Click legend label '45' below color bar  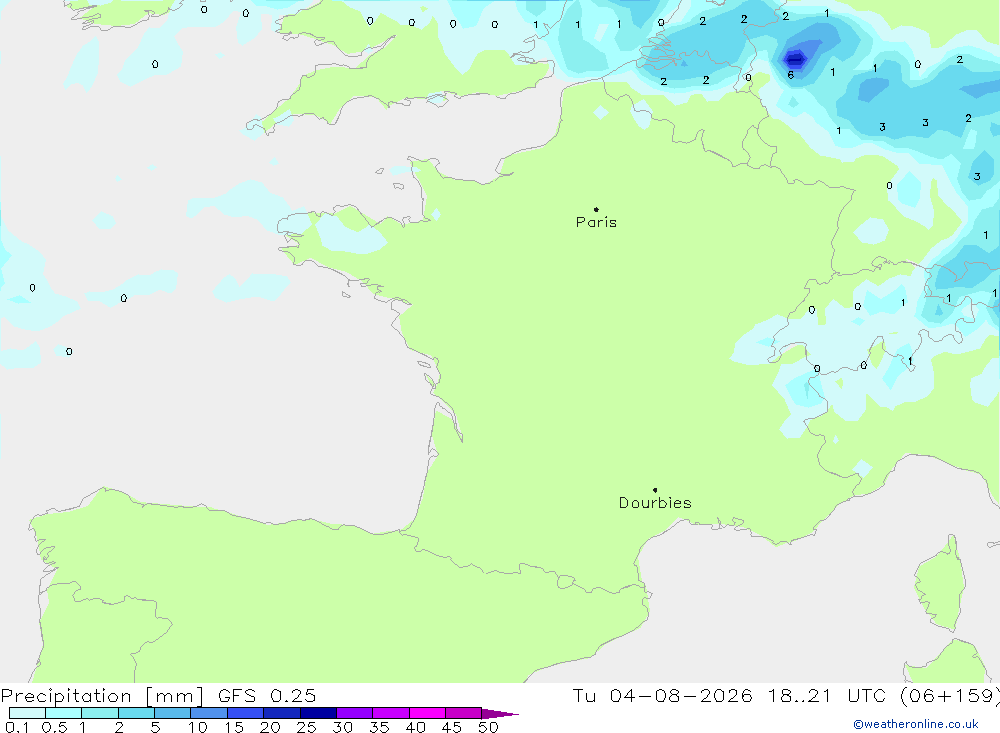pyautogui.click(x=452, y=727)
